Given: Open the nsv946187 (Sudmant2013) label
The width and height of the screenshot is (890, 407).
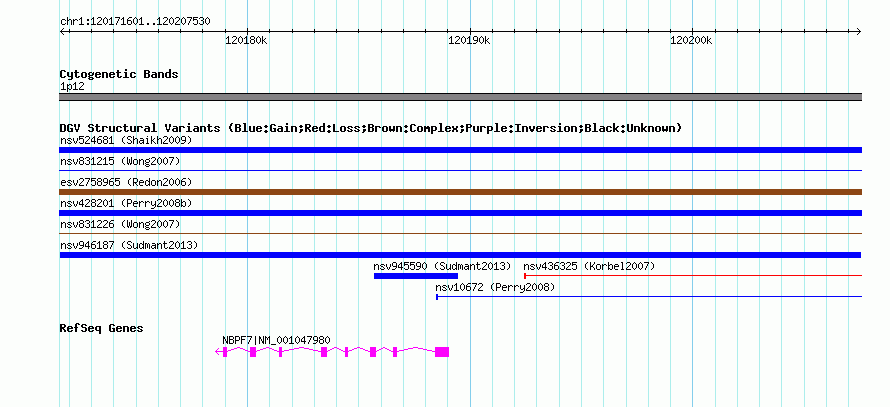Looking at the screenshot, I should [129, 245].
